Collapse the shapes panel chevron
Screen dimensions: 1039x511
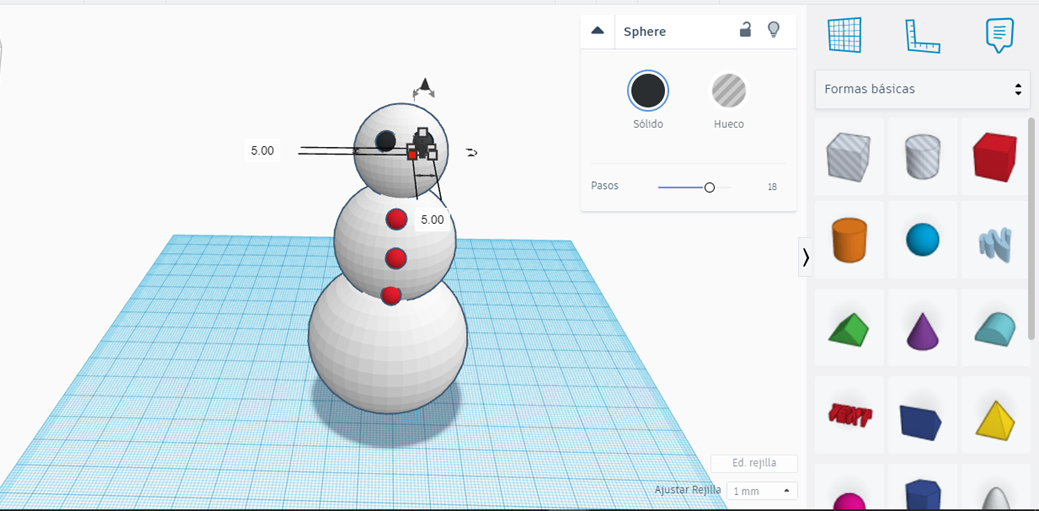[x=805, y=257]
